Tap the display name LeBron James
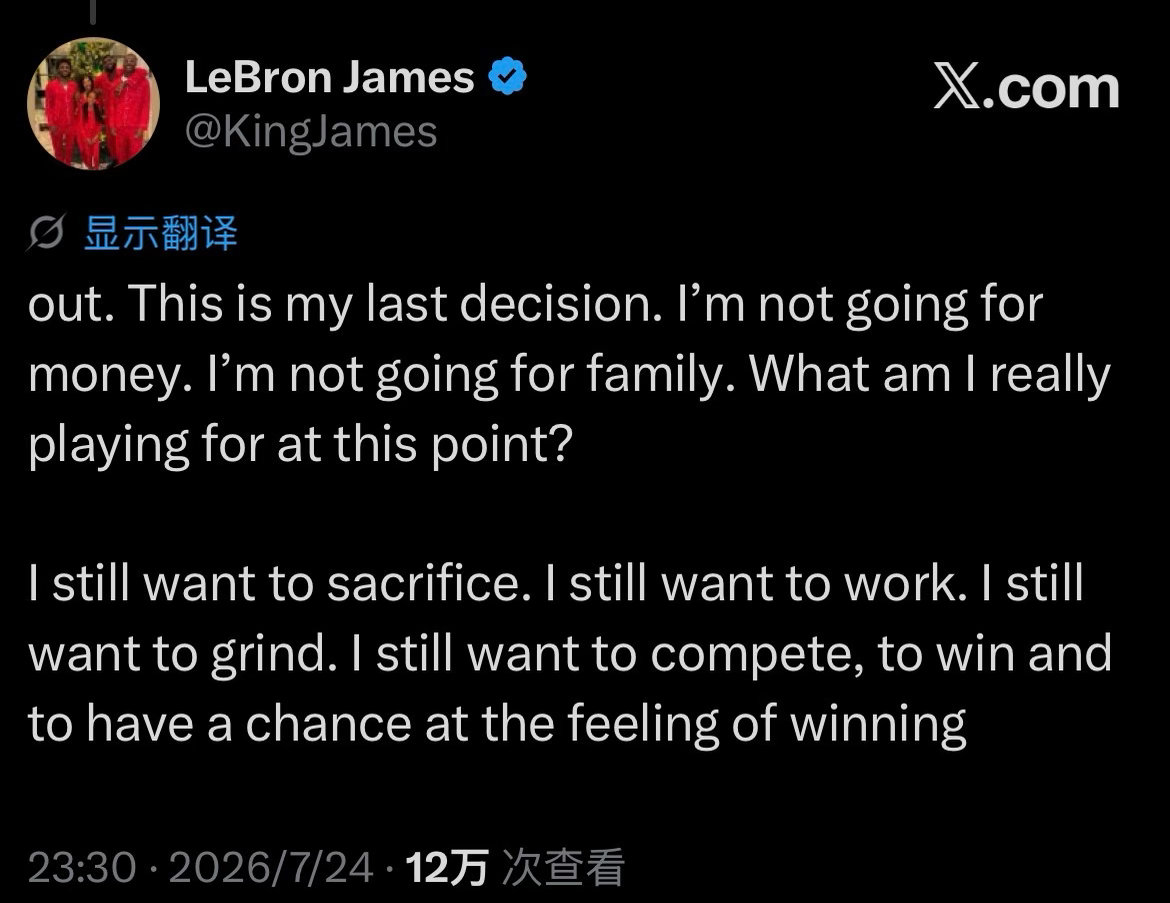The image size is (1170, 903). tap(329, 77)
